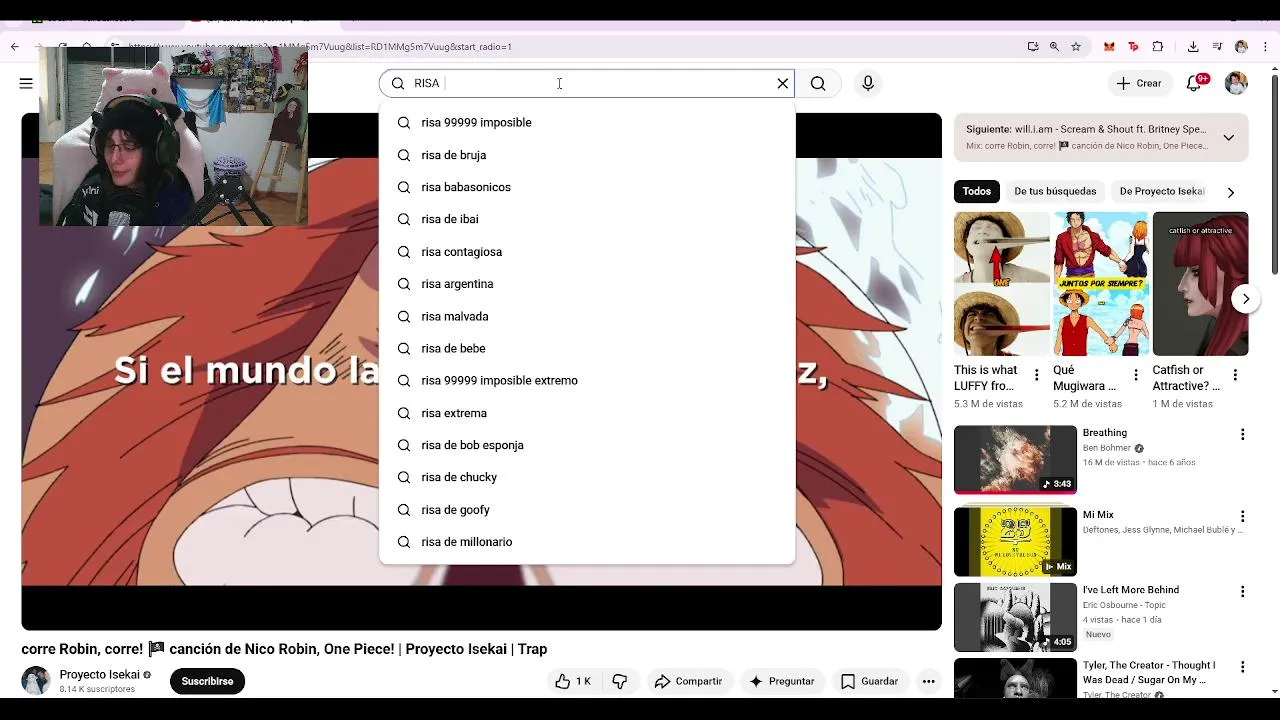
Task: Open options for "Qué Mugiwara" short
Action: point(1135,375)
